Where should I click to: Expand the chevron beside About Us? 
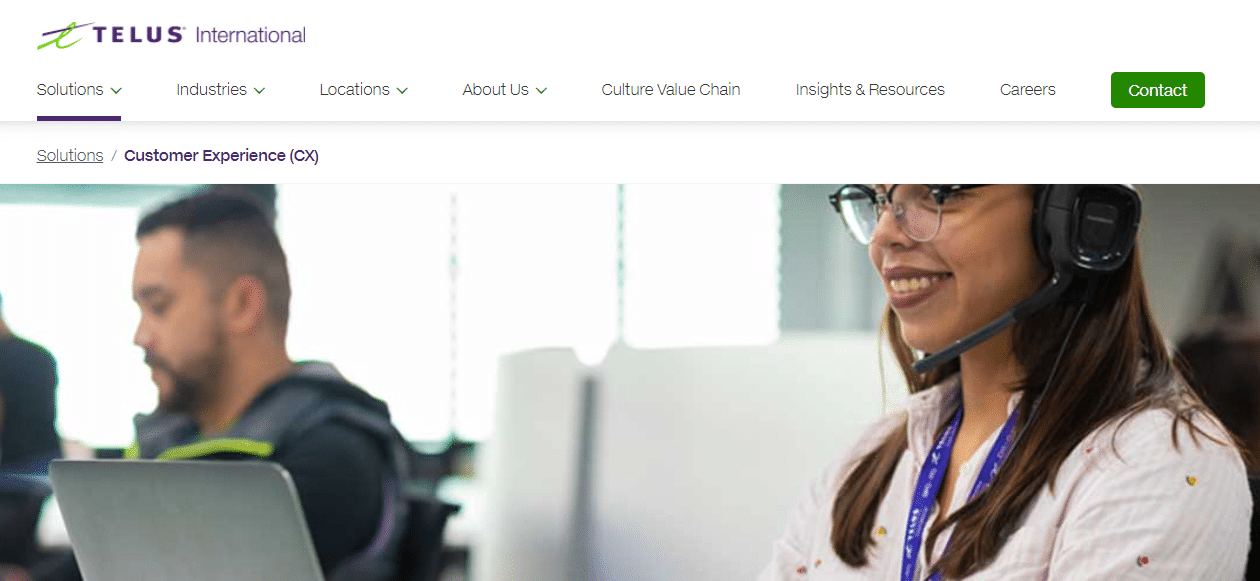pos(541,90)
